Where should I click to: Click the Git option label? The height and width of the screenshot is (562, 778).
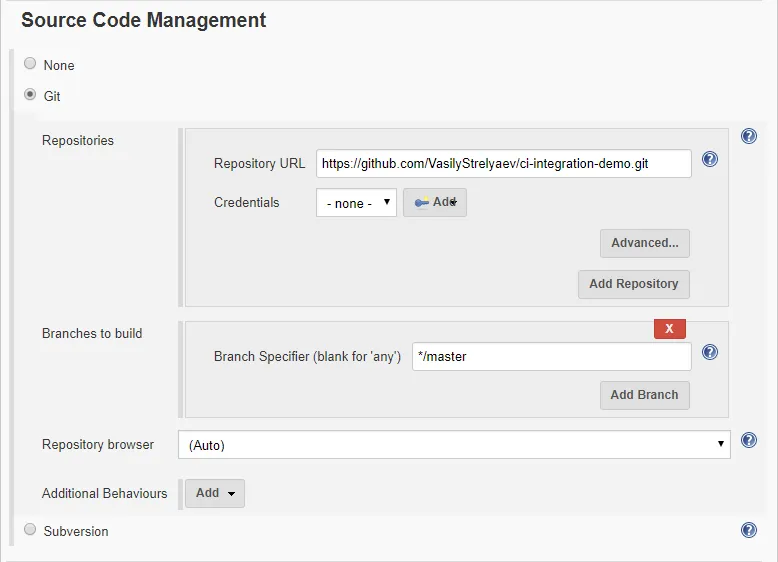click(x=52, y=96)
